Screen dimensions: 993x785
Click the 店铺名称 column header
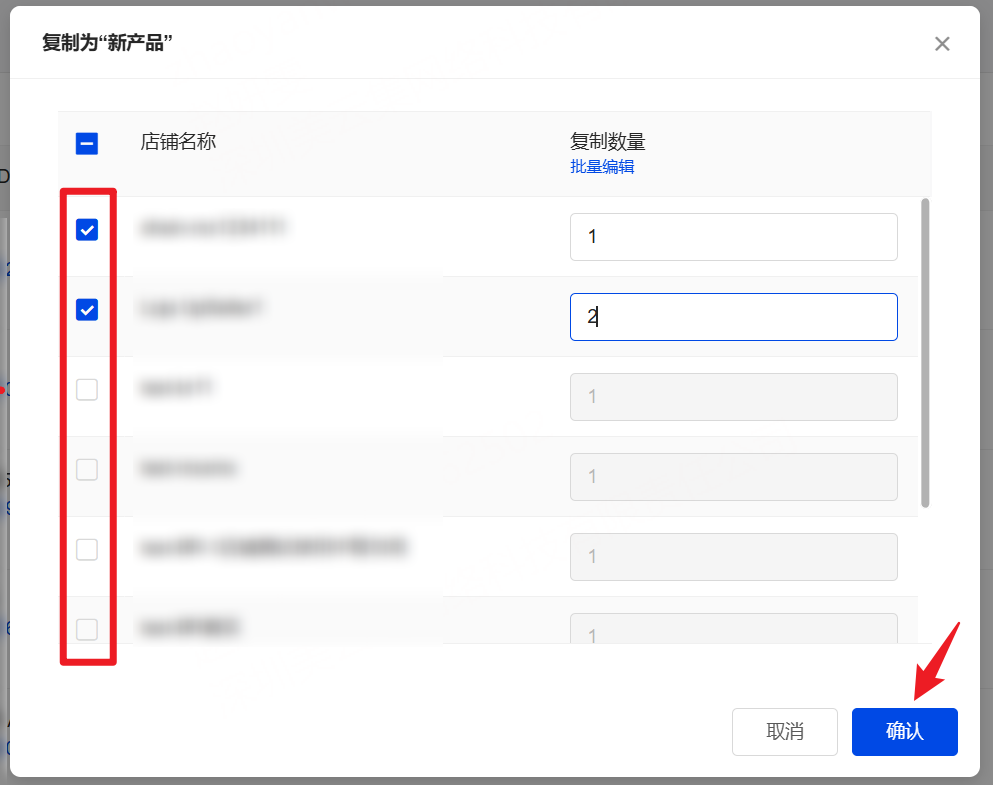click(178, 142)
